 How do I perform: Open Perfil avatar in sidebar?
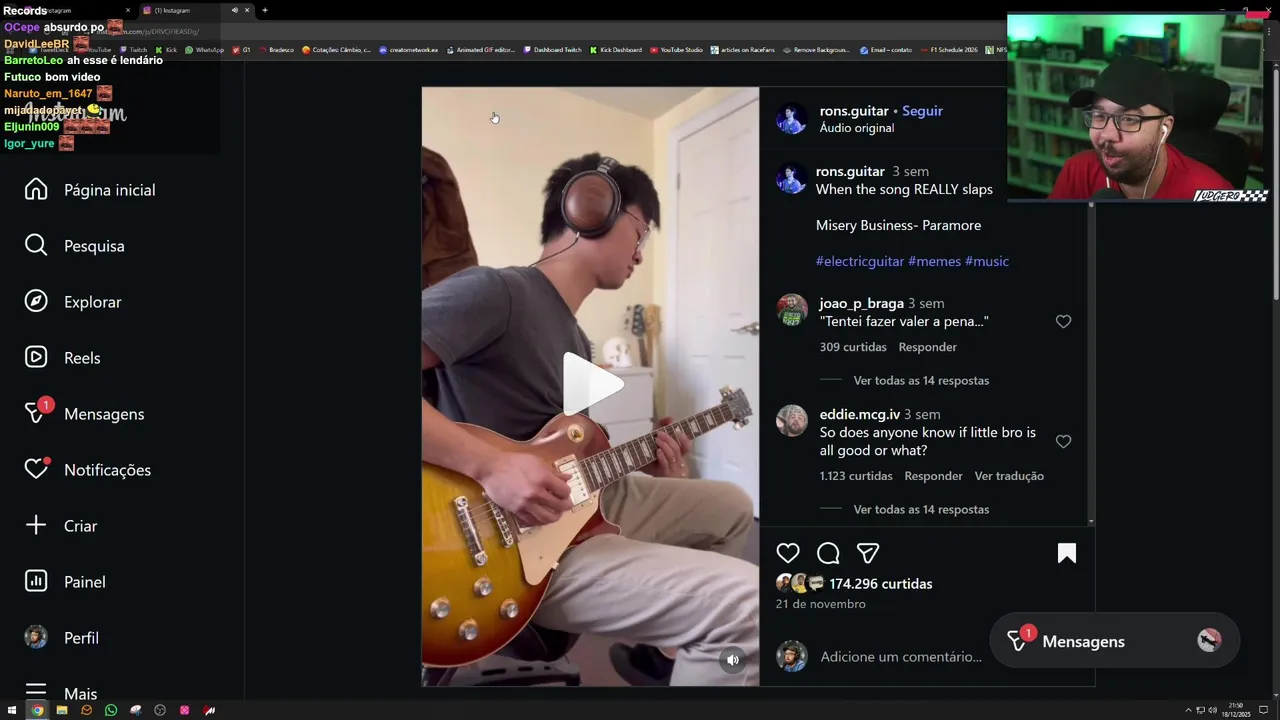coord(36,638)
